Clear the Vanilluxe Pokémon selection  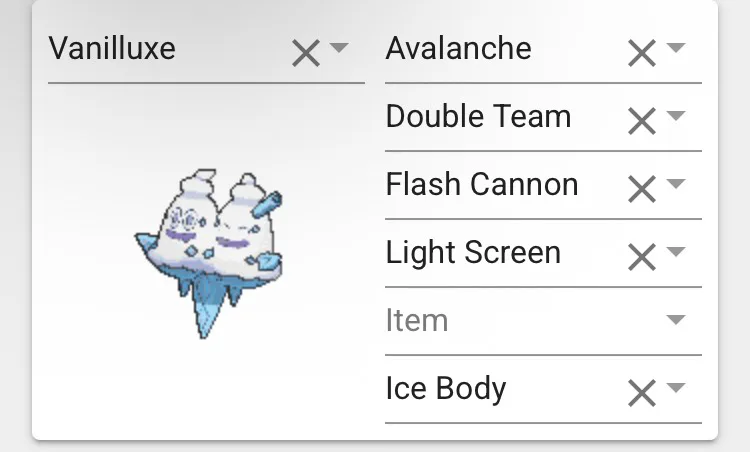[305, 53]
